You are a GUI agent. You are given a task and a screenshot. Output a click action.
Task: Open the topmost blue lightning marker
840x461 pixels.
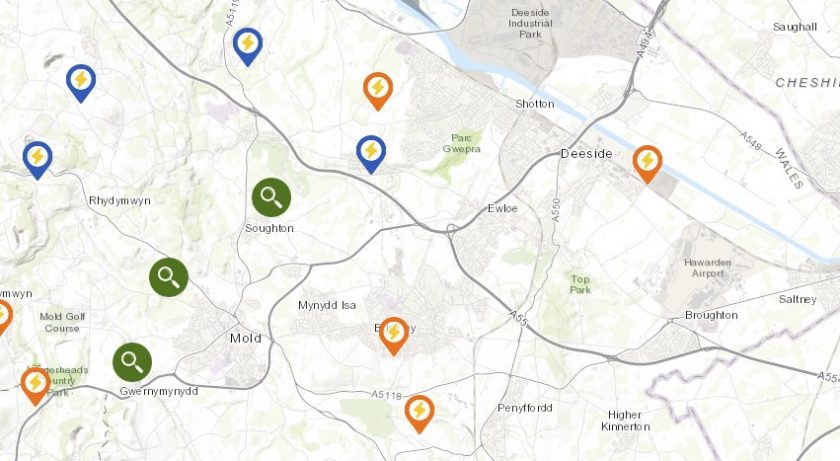(x=248, y=47)
